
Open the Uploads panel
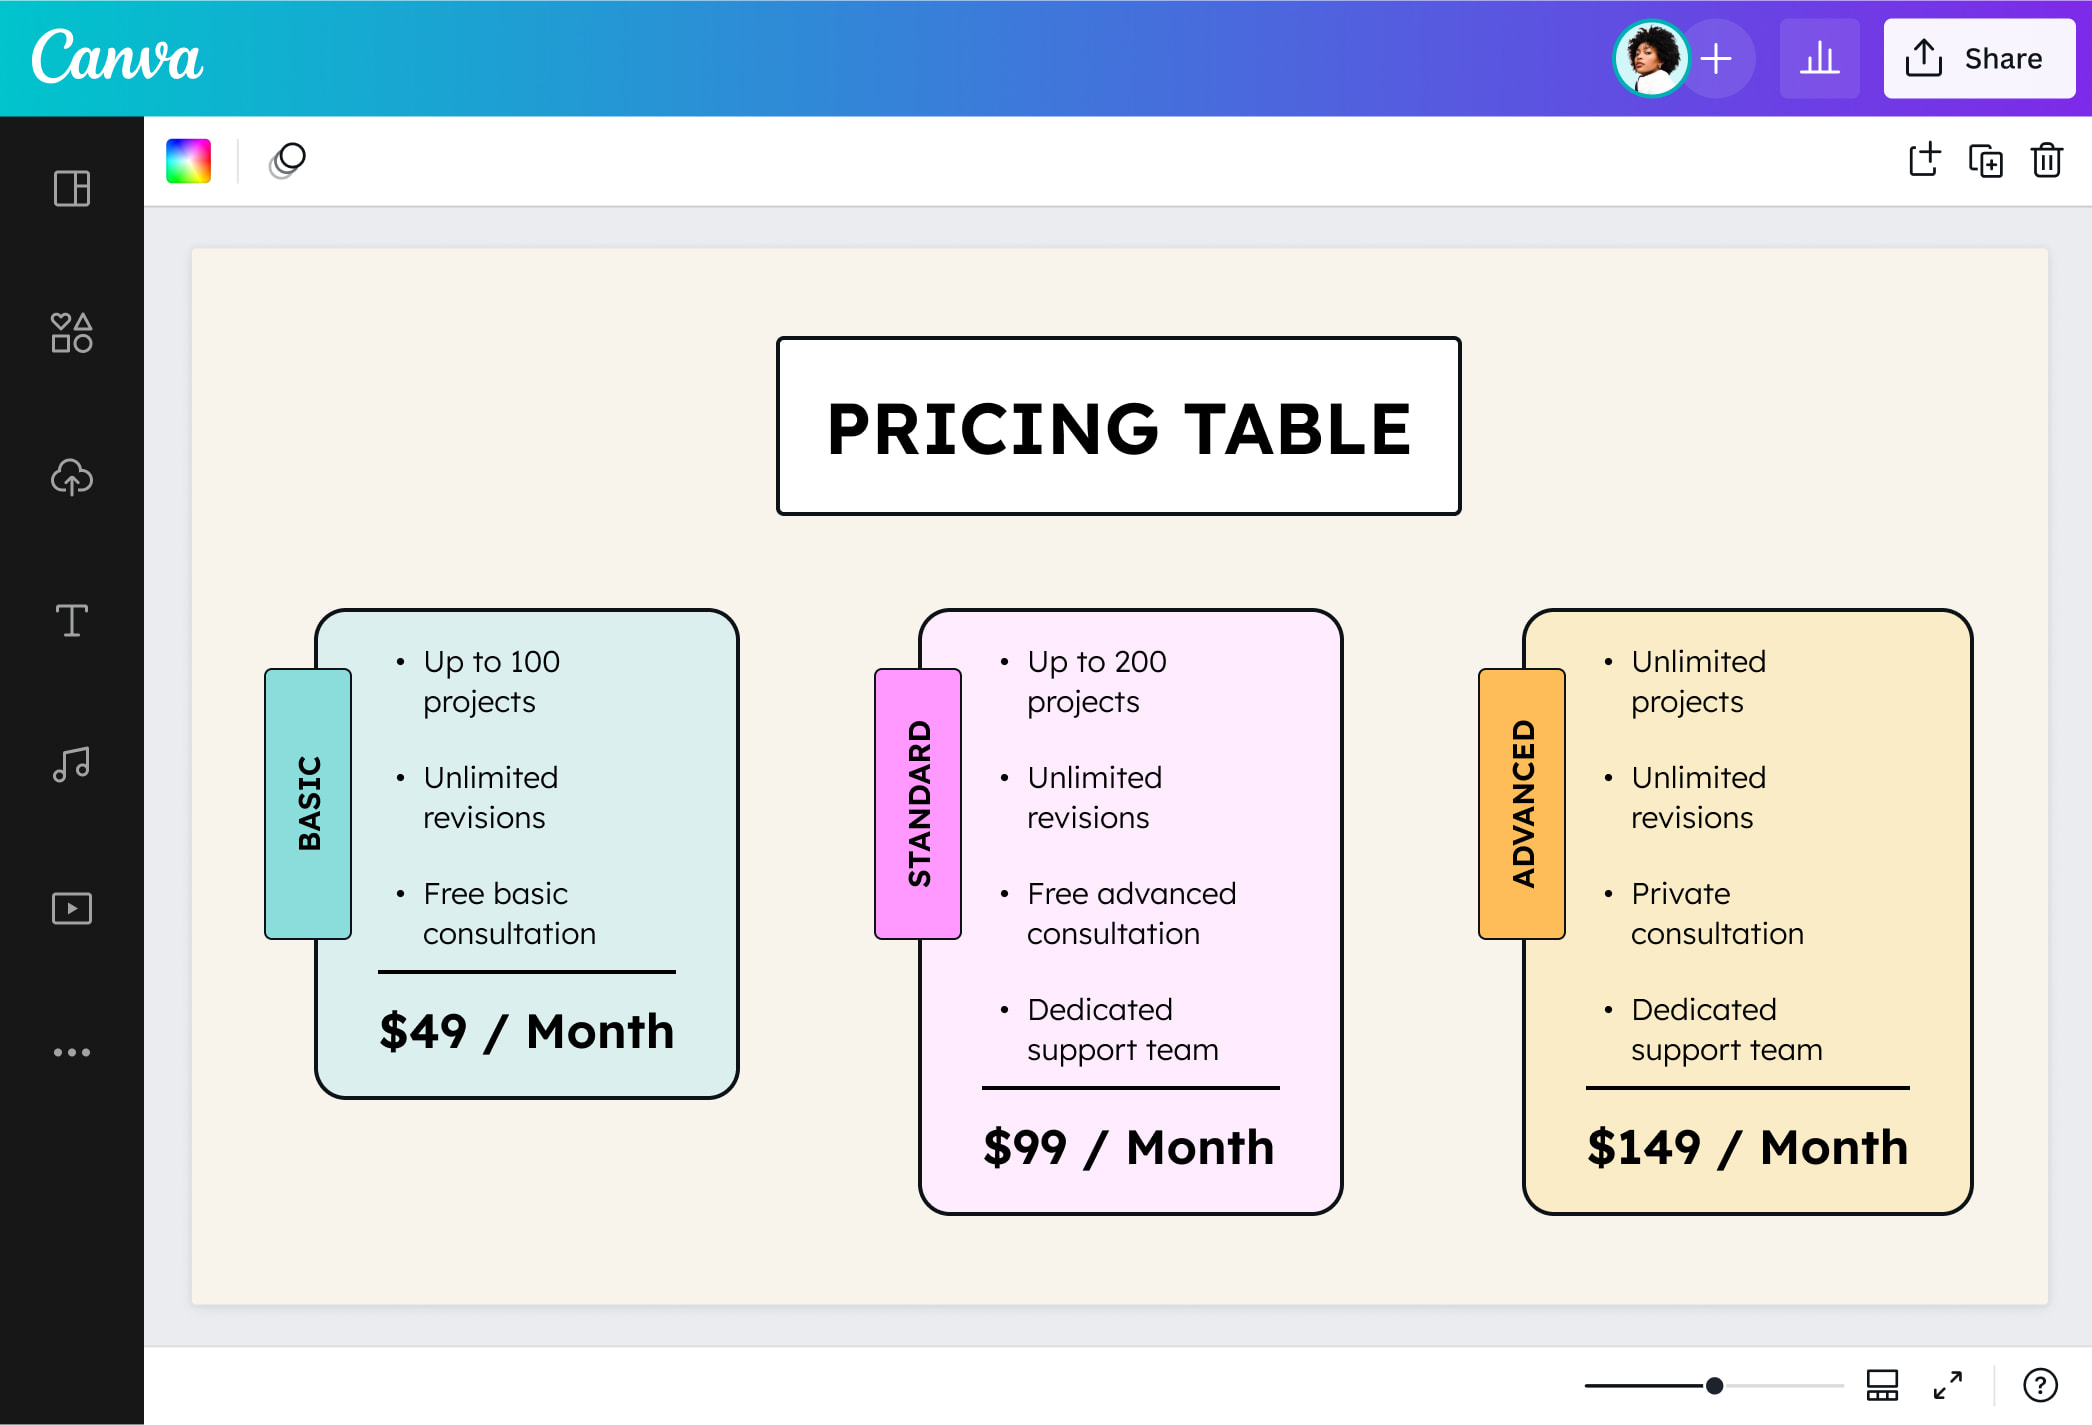point(70,478)
